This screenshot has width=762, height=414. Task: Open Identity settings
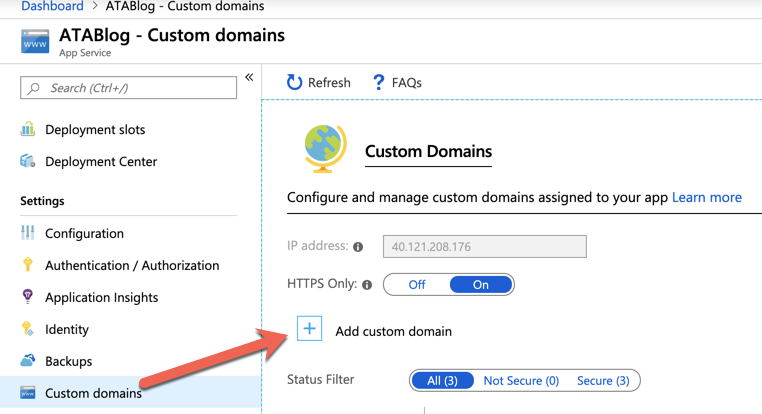(67, 329)
